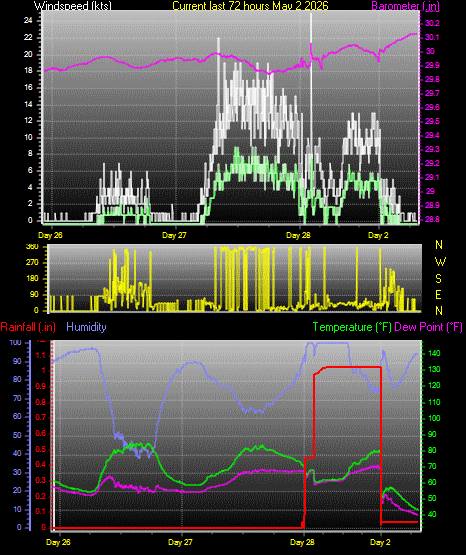The image size is (466, 555).
Task: Click the Humidity legend label
Action: click(86, 327)
